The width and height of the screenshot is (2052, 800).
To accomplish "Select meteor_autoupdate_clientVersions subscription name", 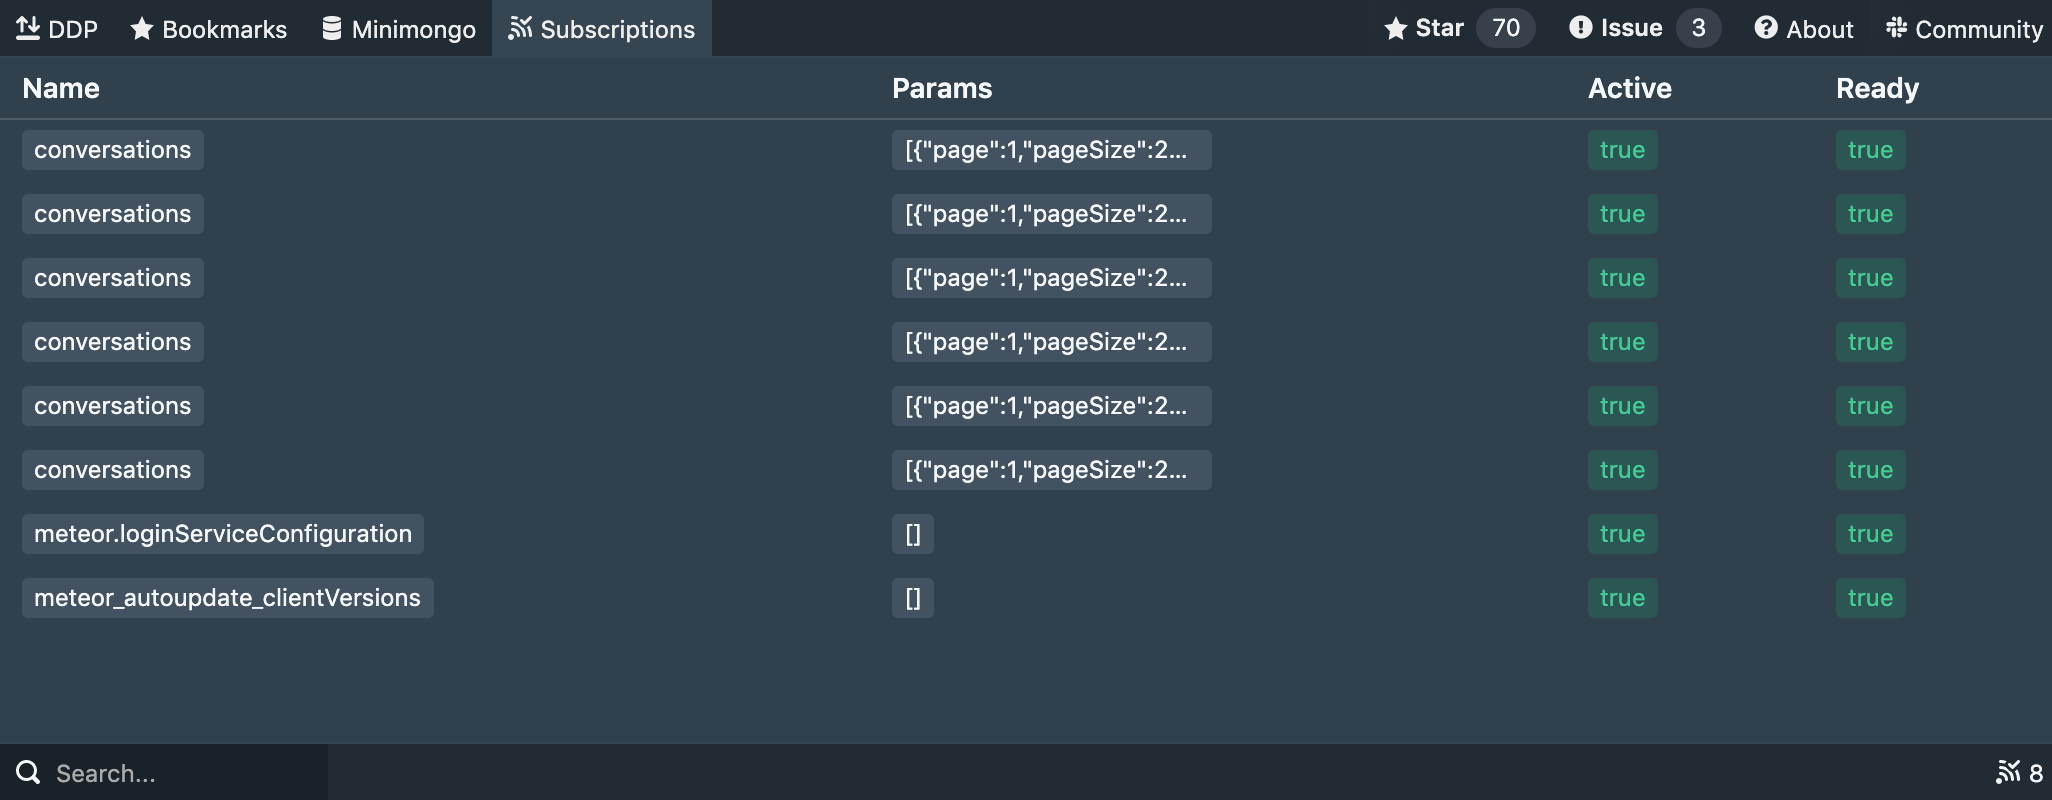I will (x=228, y=598).
